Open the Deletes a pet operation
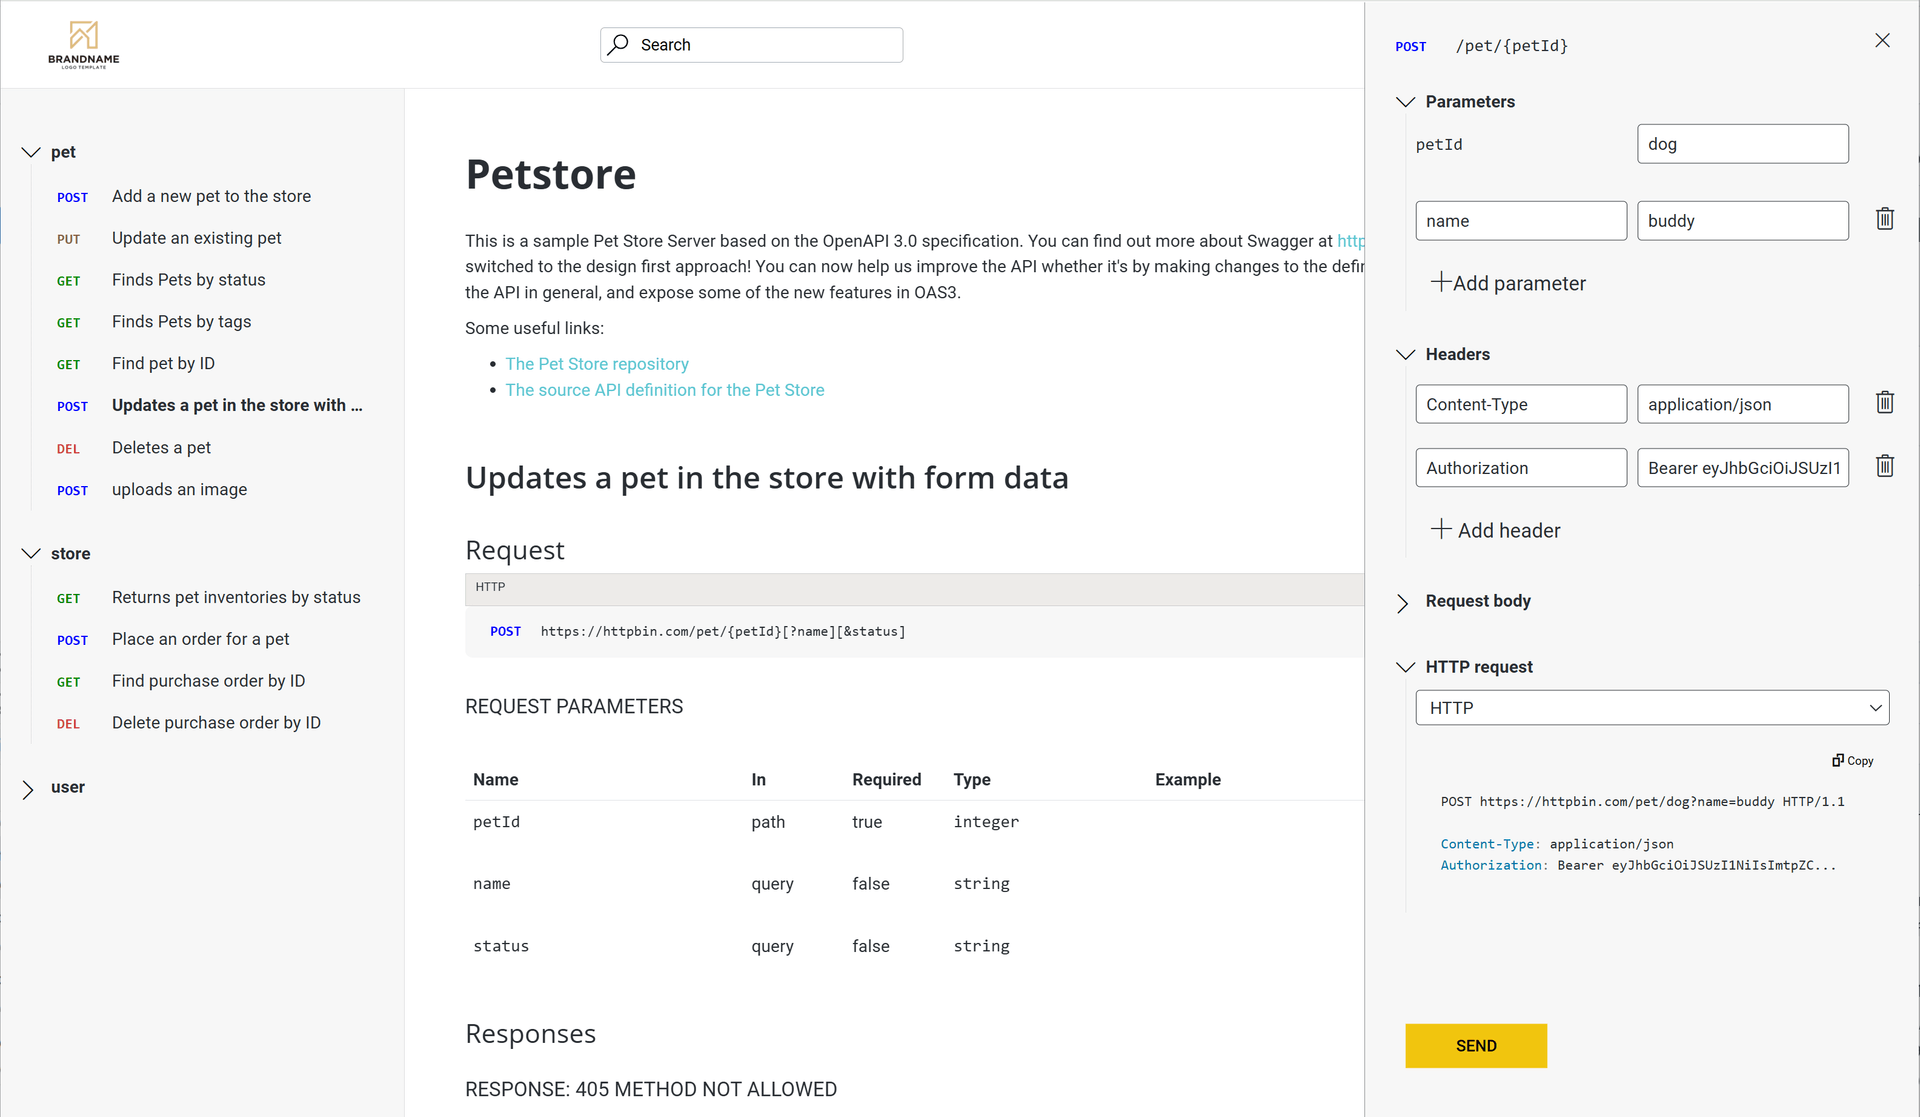1920x1117 pixels. click(x=161, y=448)
